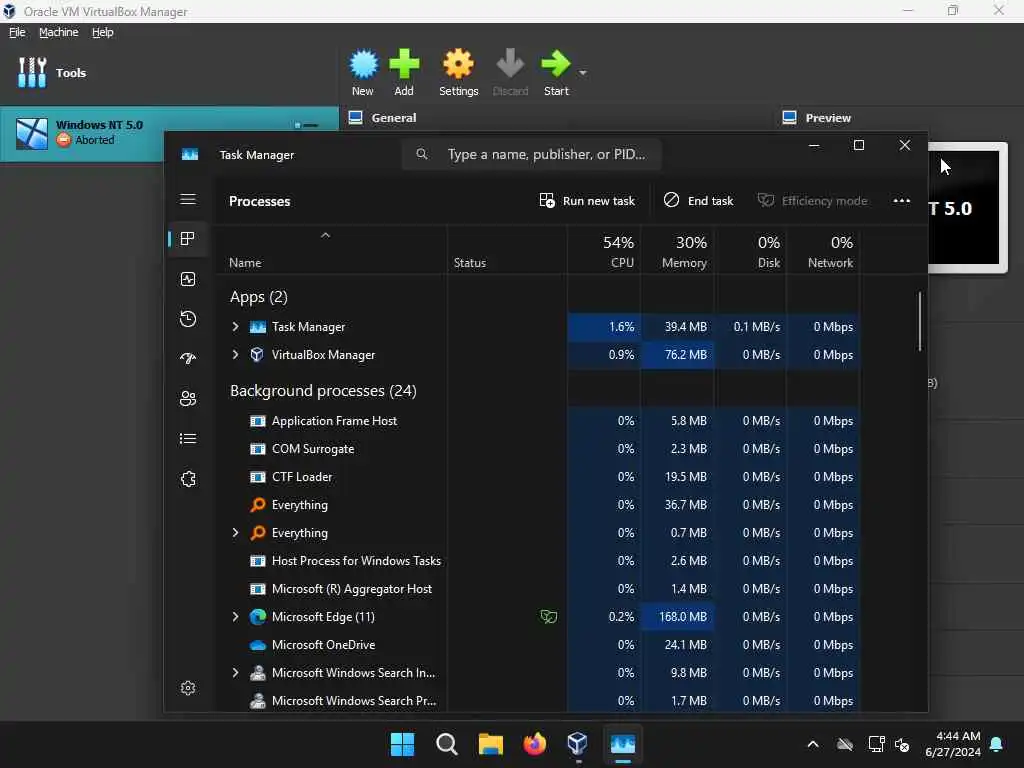Click the Task Manager process list scrollbar
Viewport: 1024px width, 768px height.
920,321
